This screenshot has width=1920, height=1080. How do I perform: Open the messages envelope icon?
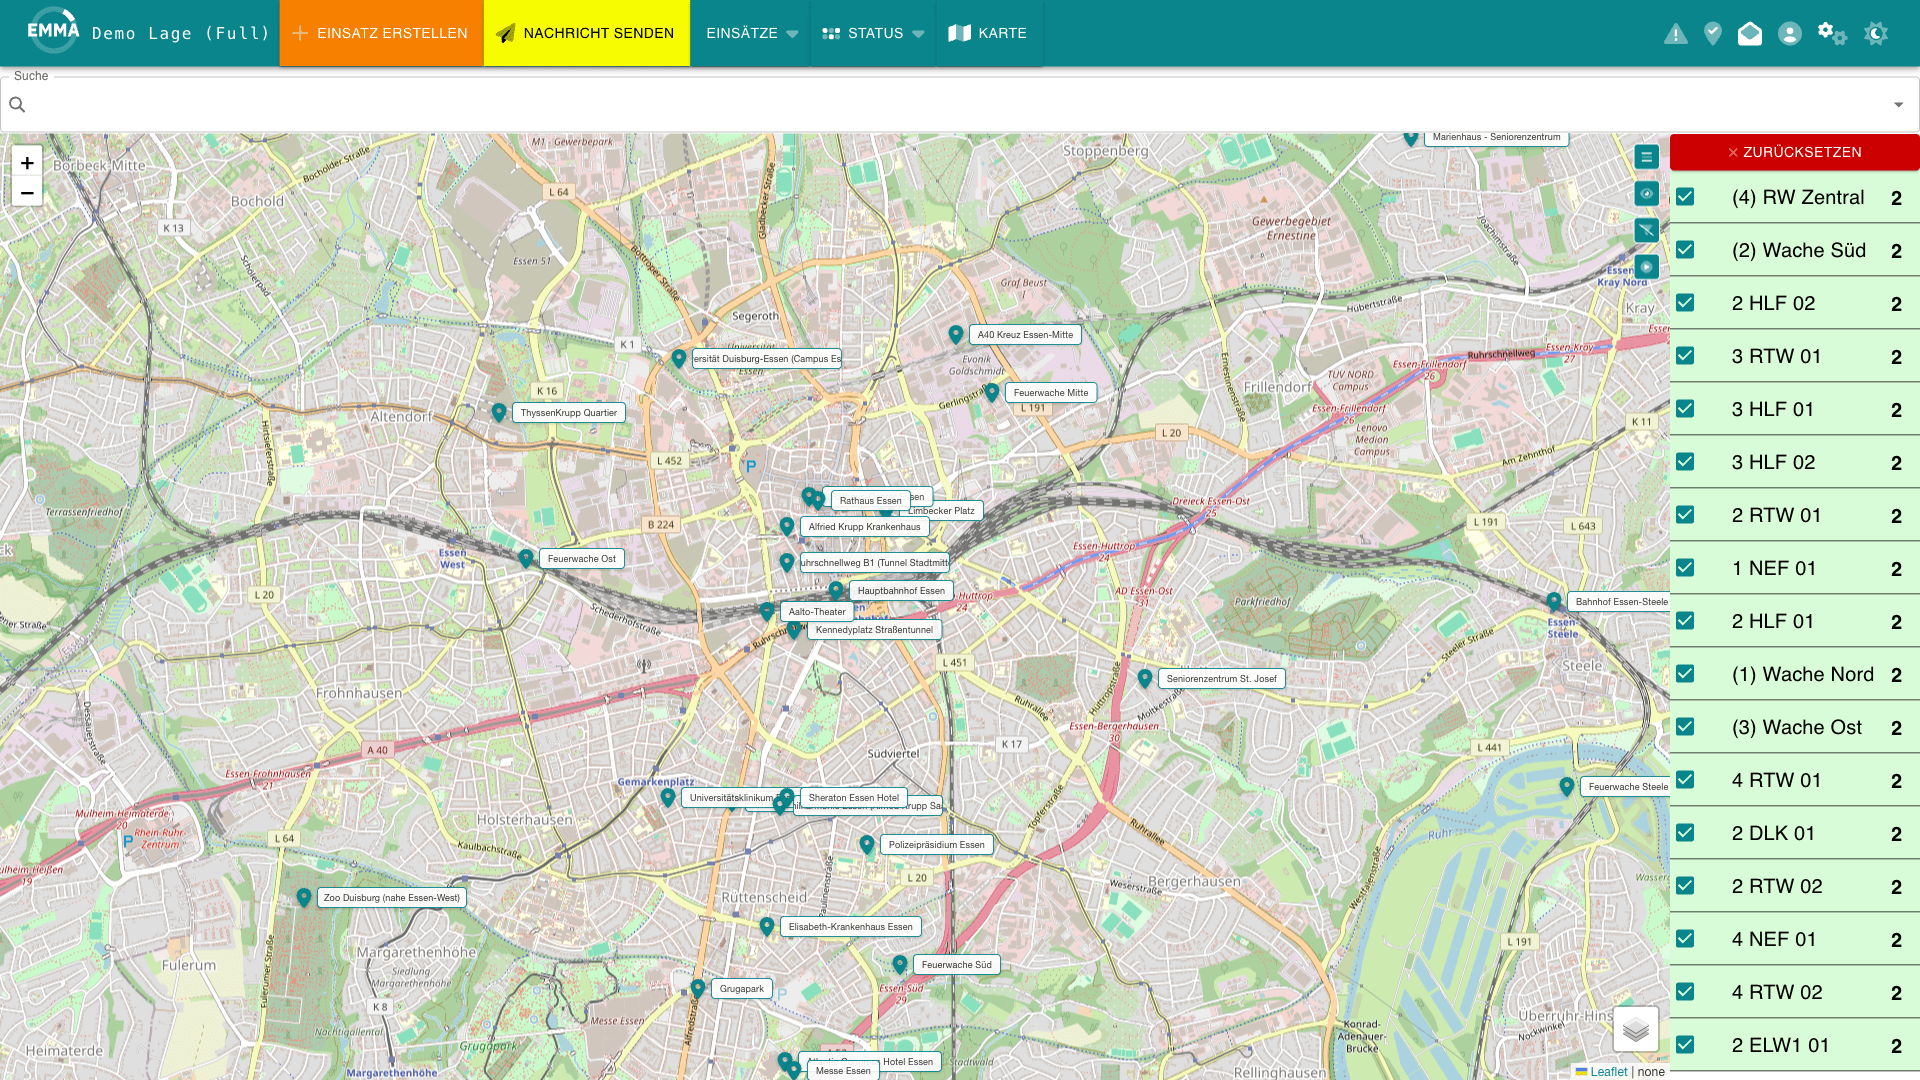click(1750, 34)
